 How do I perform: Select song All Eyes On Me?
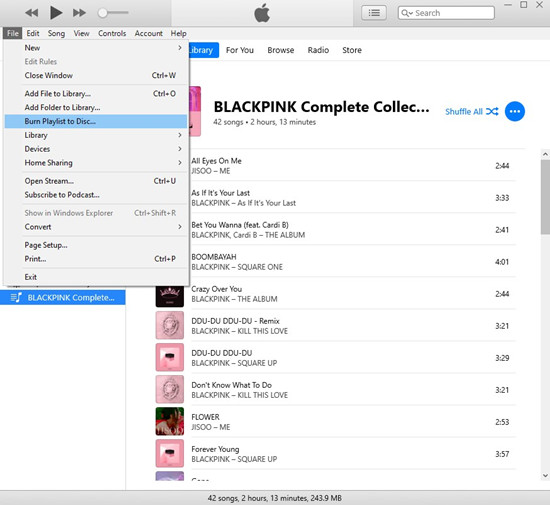pos(353,166)
